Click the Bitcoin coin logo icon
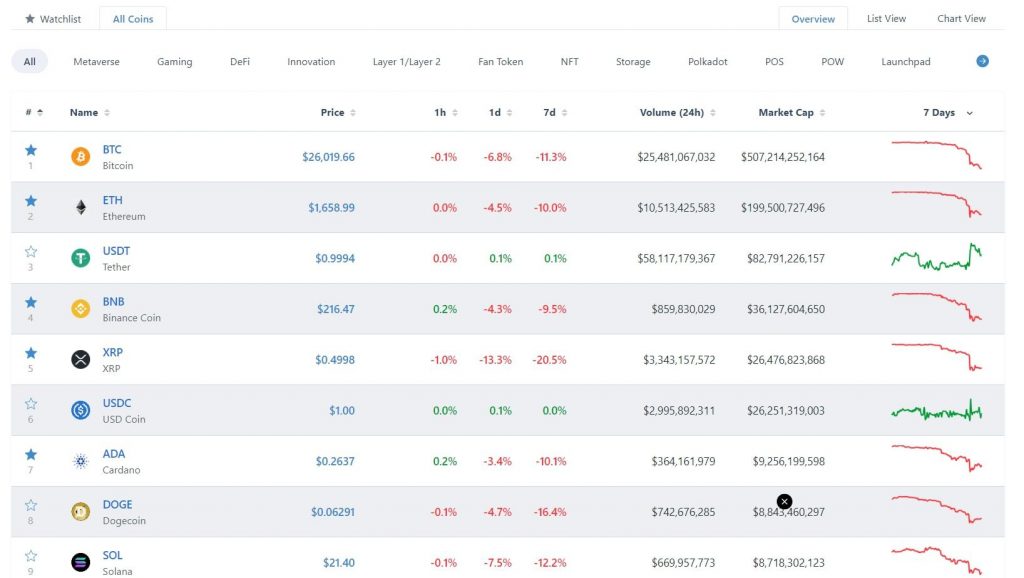Viewport: 1024px width, 578px height. tap(80, 157)
